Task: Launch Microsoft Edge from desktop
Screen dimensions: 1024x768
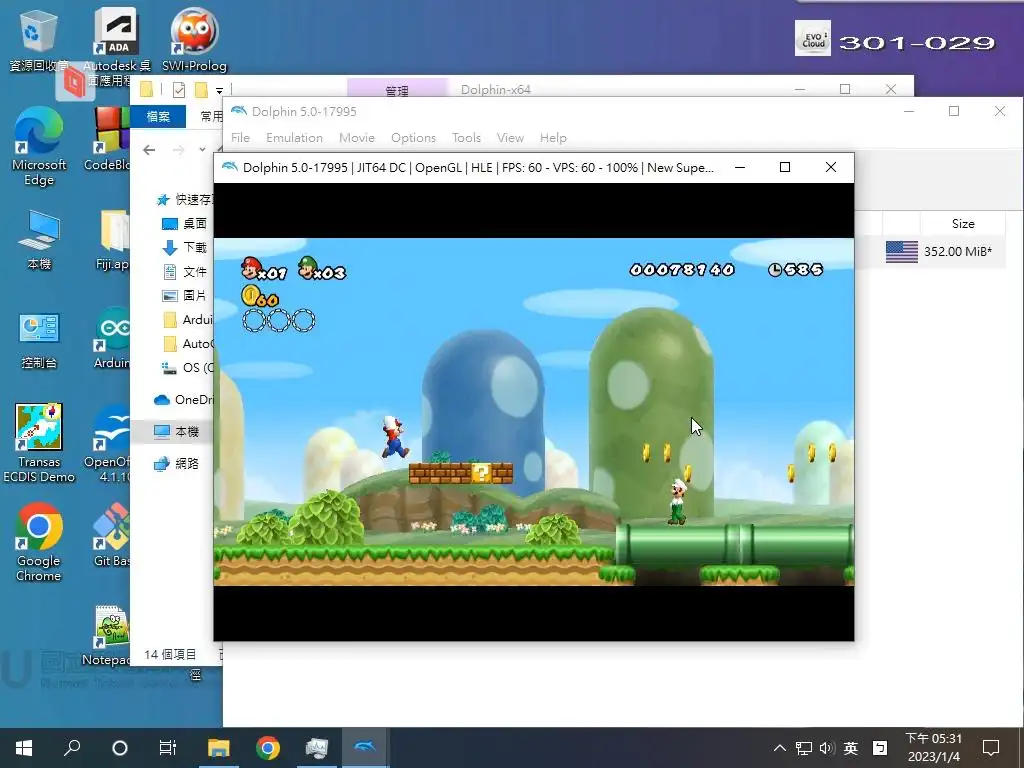Action: coord(39,146)
